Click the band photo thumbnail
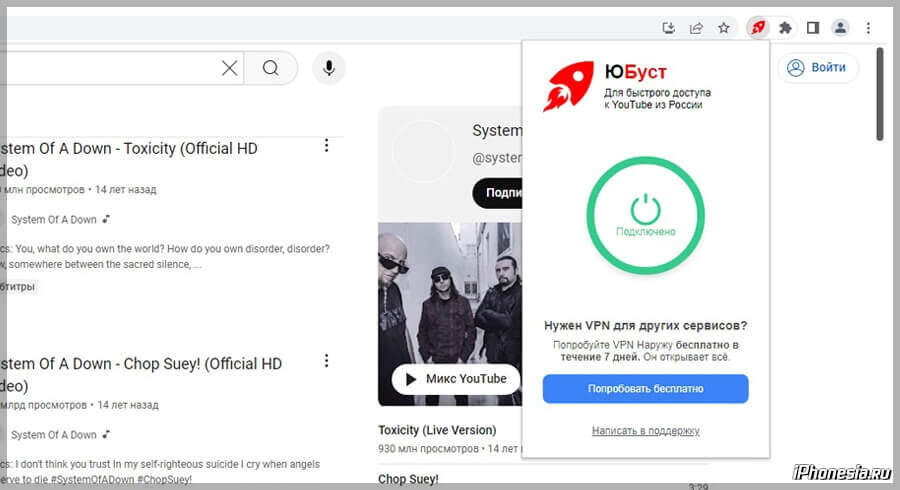 450,314
